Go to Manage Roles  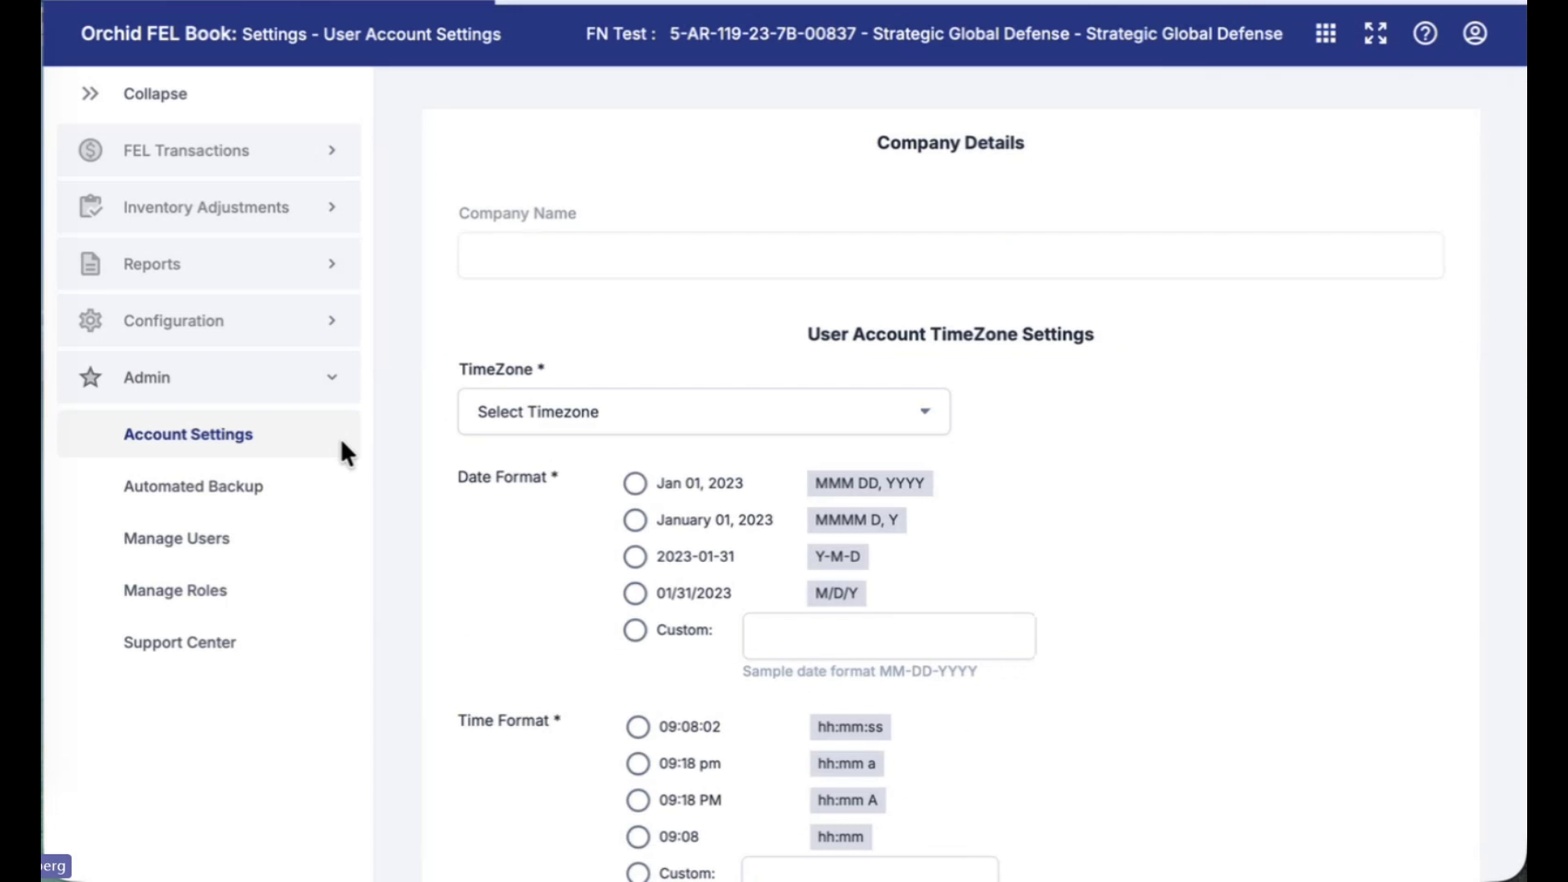click(175, 590)
